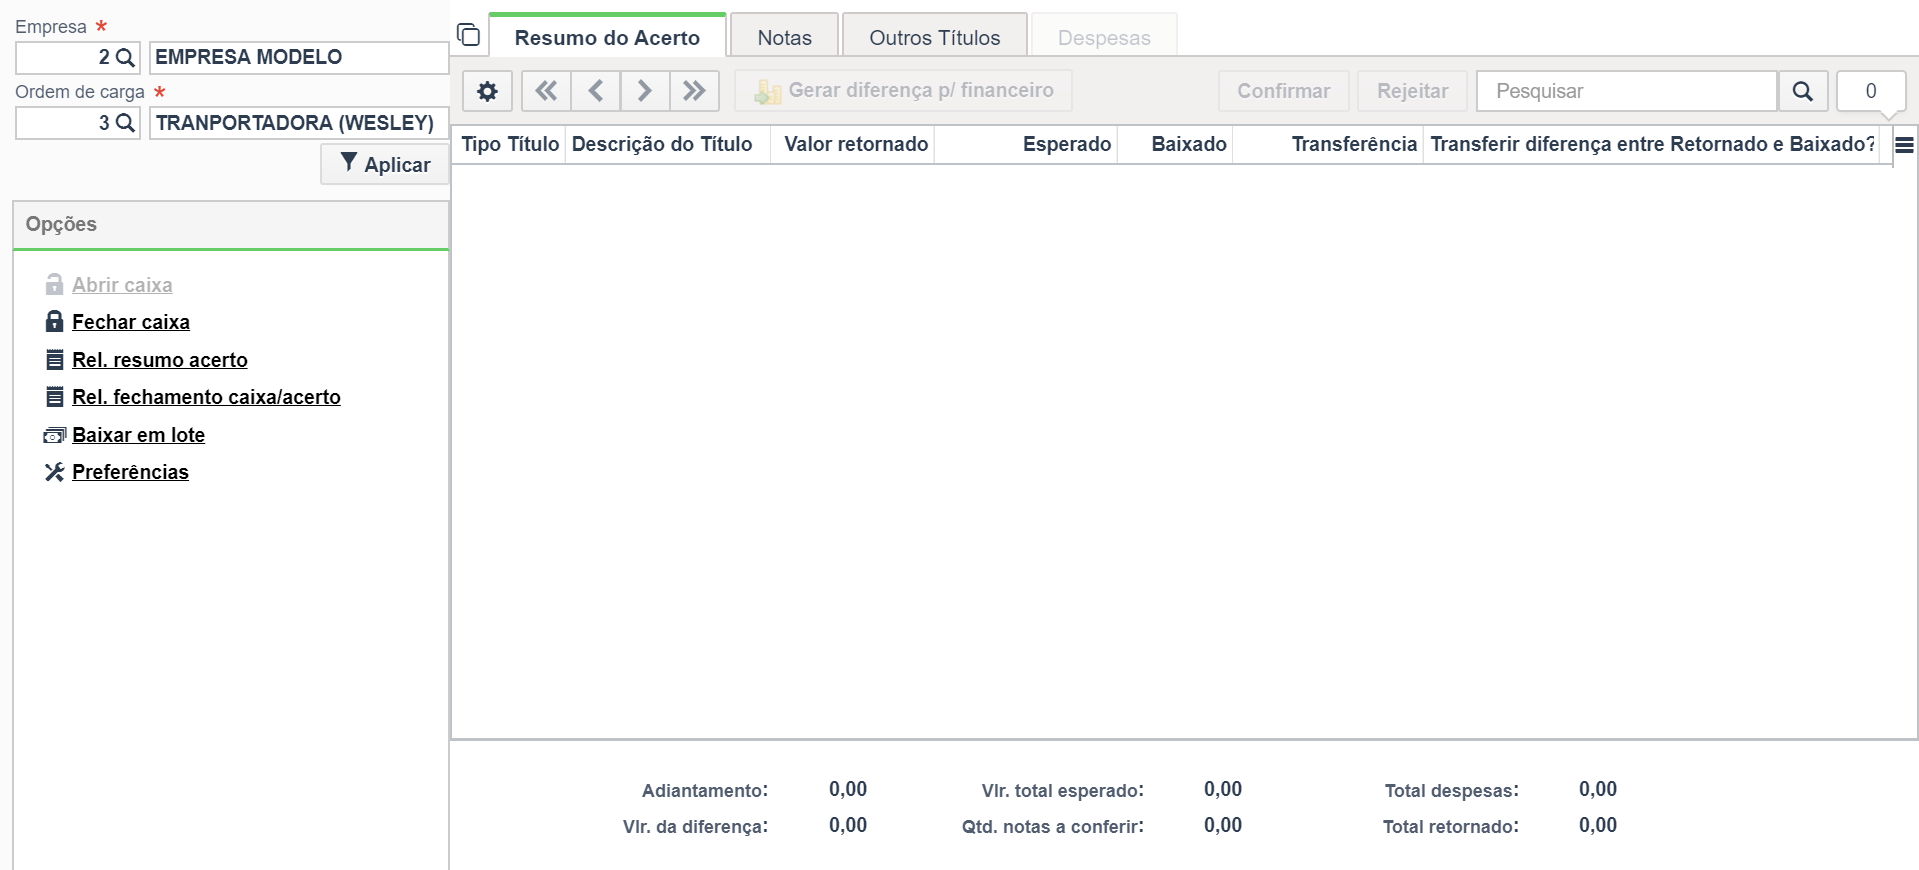Go to first record with double-left arrow

tap(546, 91)
